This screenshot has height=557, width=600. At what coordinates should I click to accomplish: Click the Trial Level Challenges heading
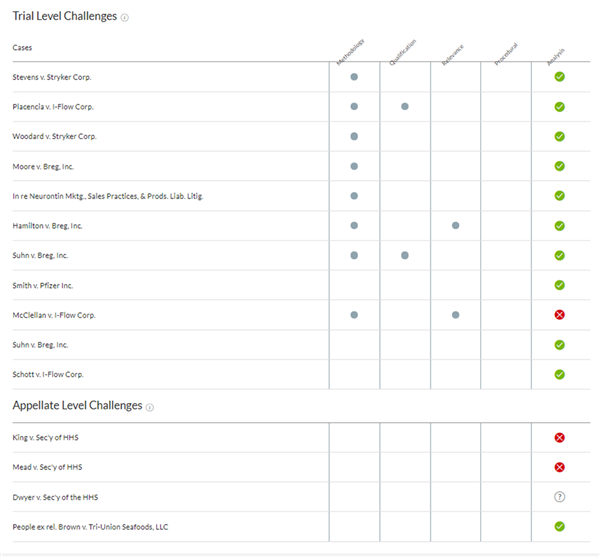(x=65, y=16)
